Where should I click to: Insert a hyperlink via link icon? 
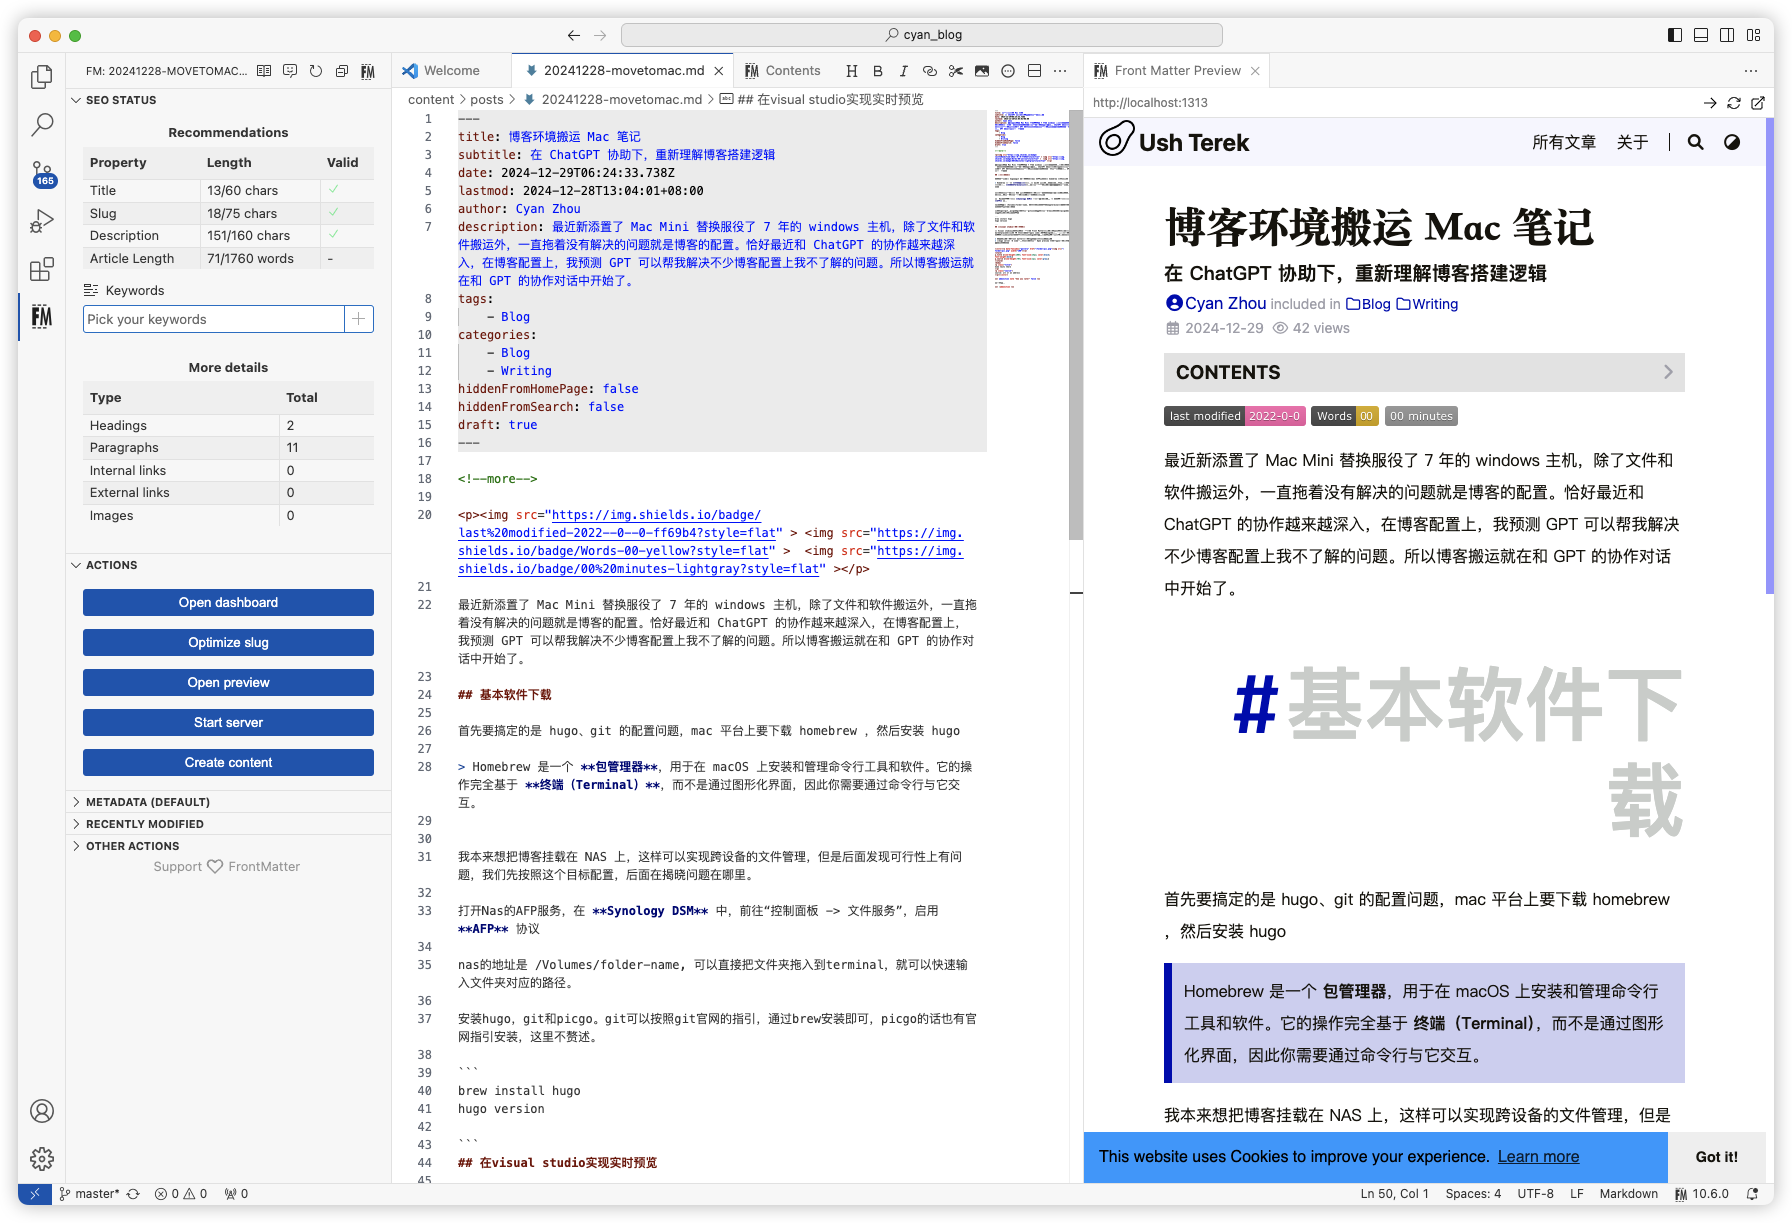click(x=930, y=71)
